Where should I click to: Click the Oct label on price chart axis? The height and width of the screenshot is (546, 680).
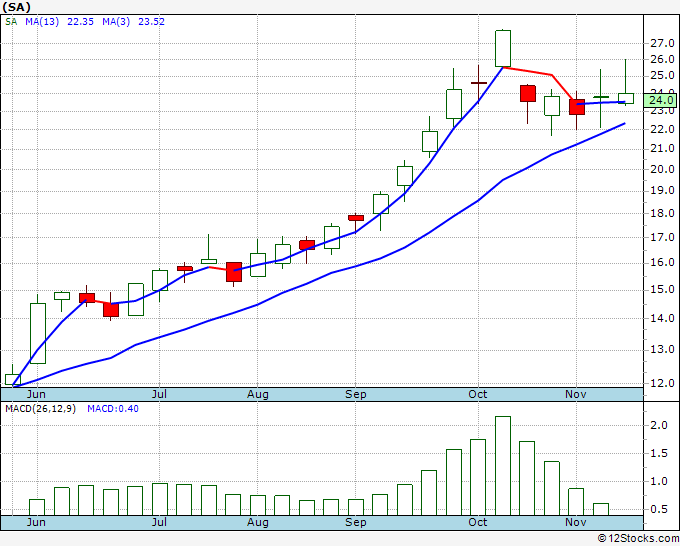(x=479, y=394)
